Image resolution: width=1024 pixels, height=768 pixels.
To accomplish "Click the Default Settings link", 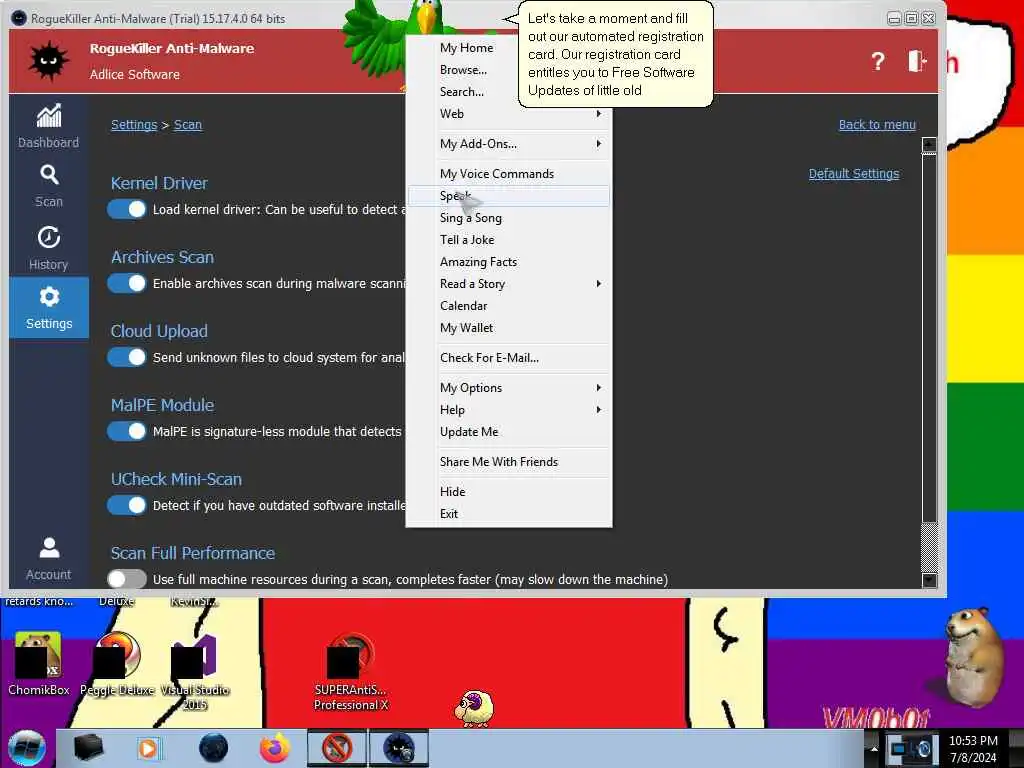I will (x=854, y=173).
